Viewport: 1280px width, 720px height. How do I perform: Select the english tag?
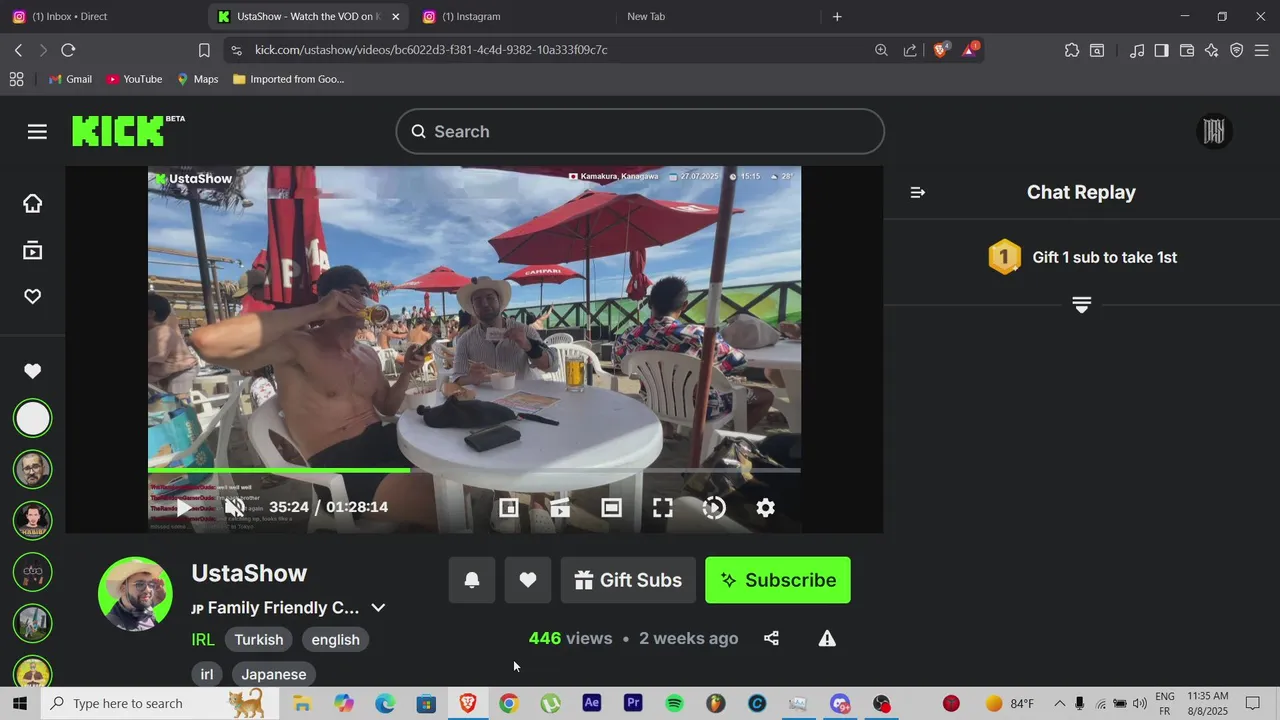click(x=335, y=640)
